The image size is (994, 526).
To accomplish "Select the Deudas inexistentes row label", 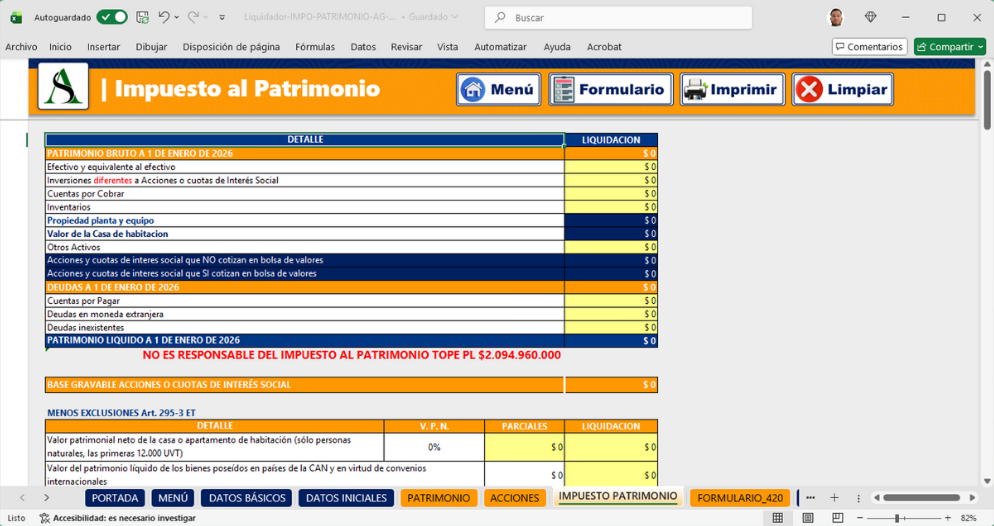I will (86, 328).
